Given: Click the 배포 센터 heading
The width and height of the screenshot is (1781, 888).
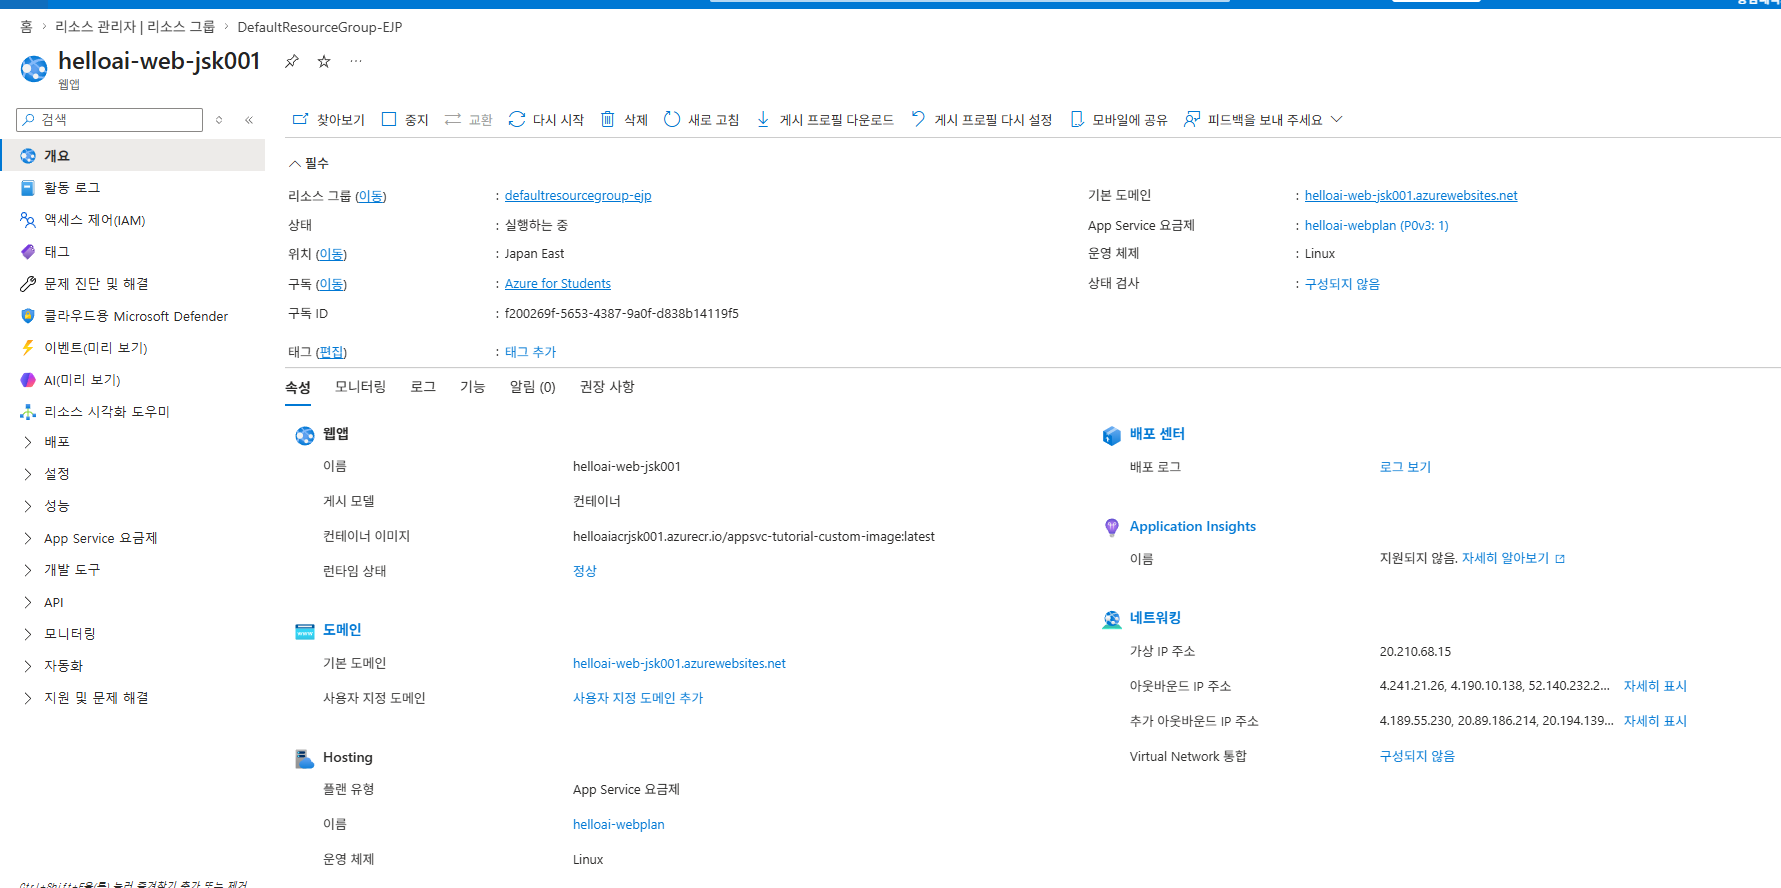Looking at the screenshot, I should [1157, 434].
